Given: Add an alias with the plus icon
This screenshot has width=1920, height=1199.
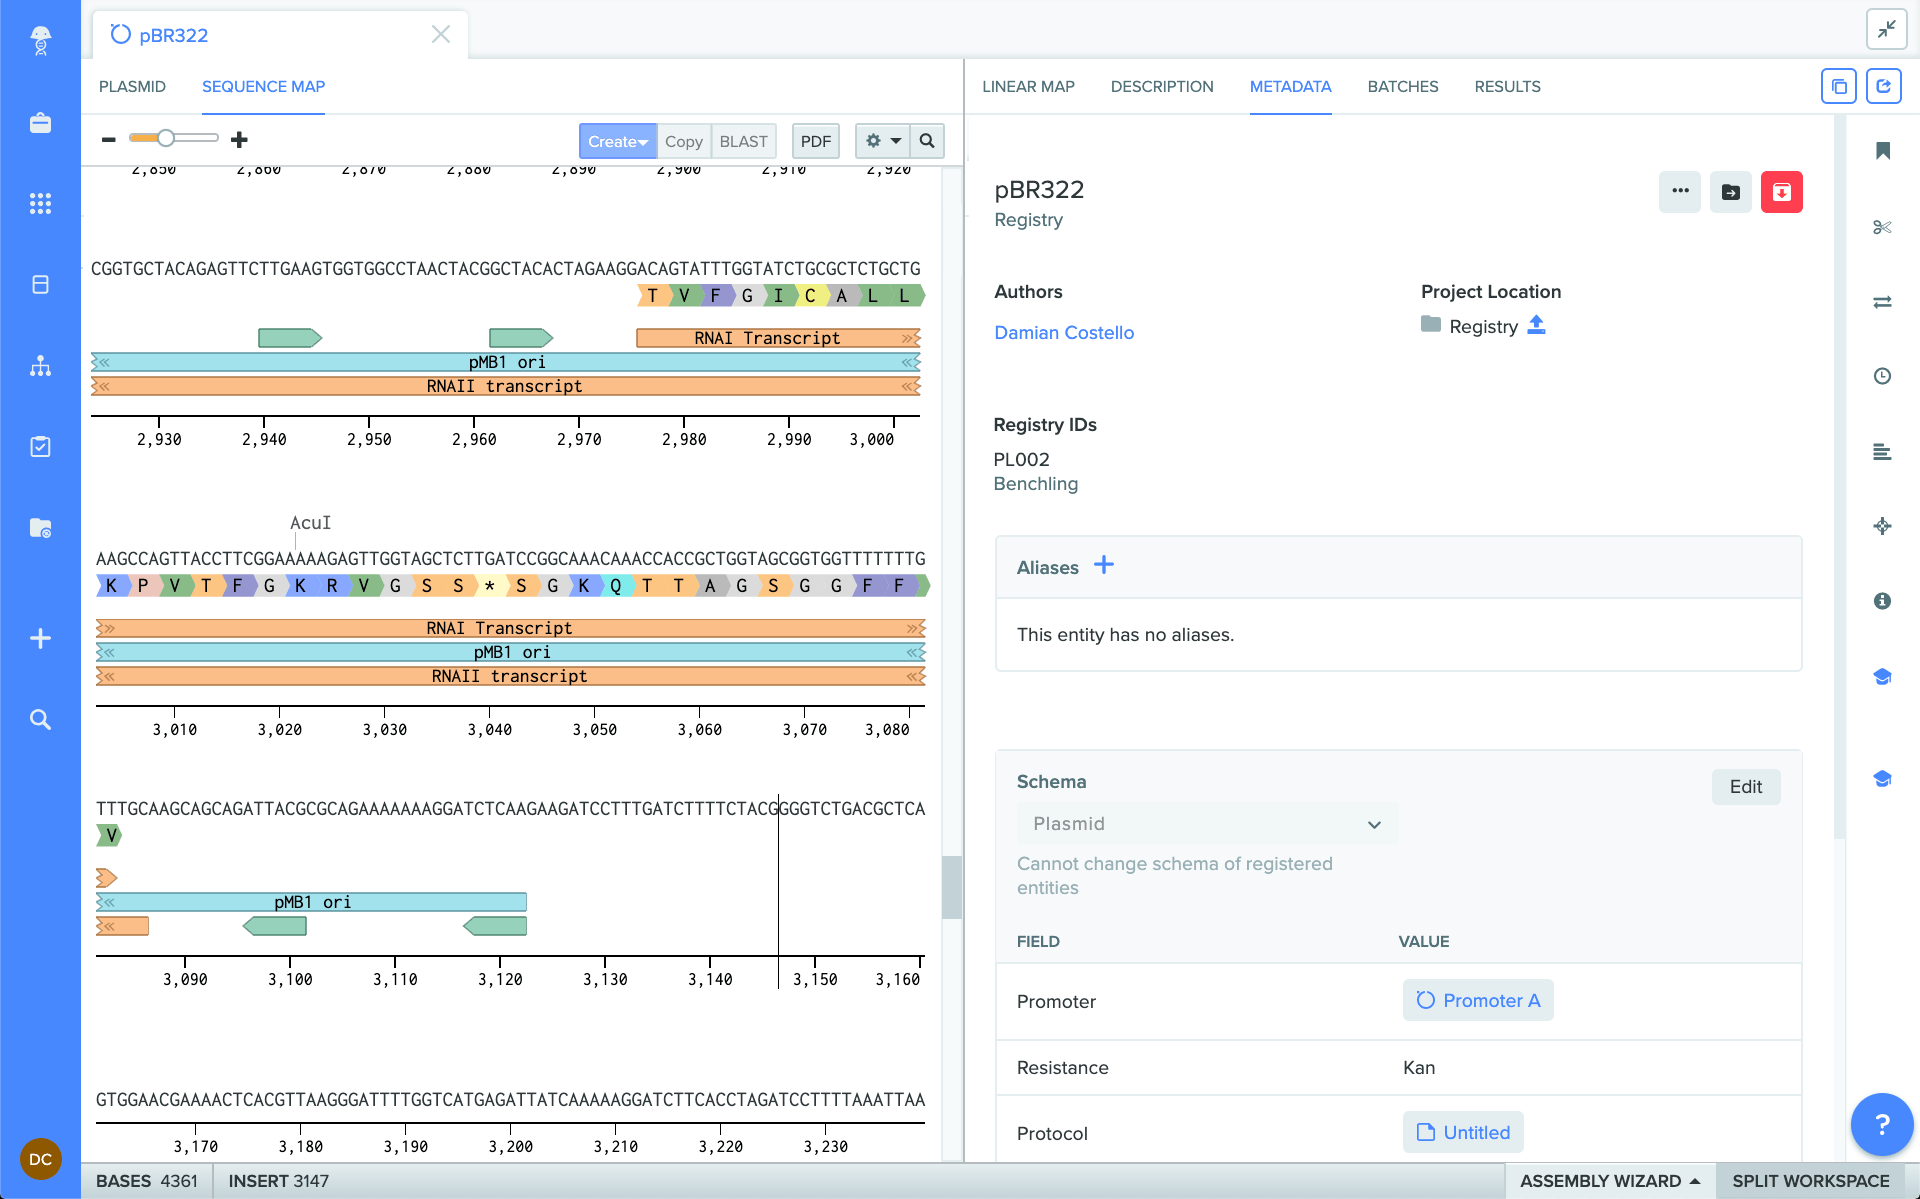Looking at the screenshot, I should tap(1104, 565).
